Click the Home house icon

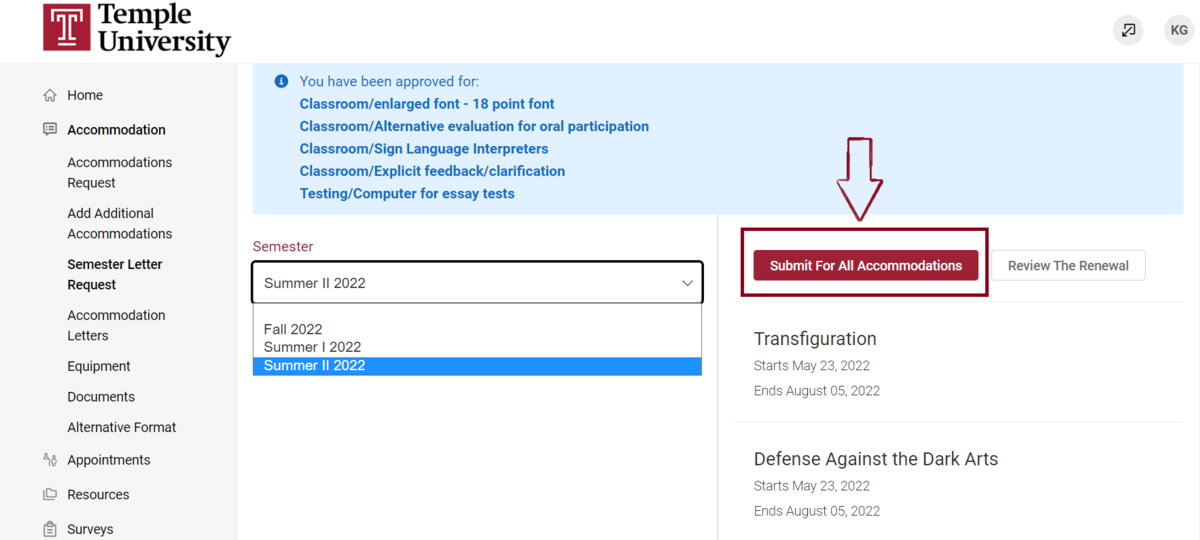tap(50, 95)
